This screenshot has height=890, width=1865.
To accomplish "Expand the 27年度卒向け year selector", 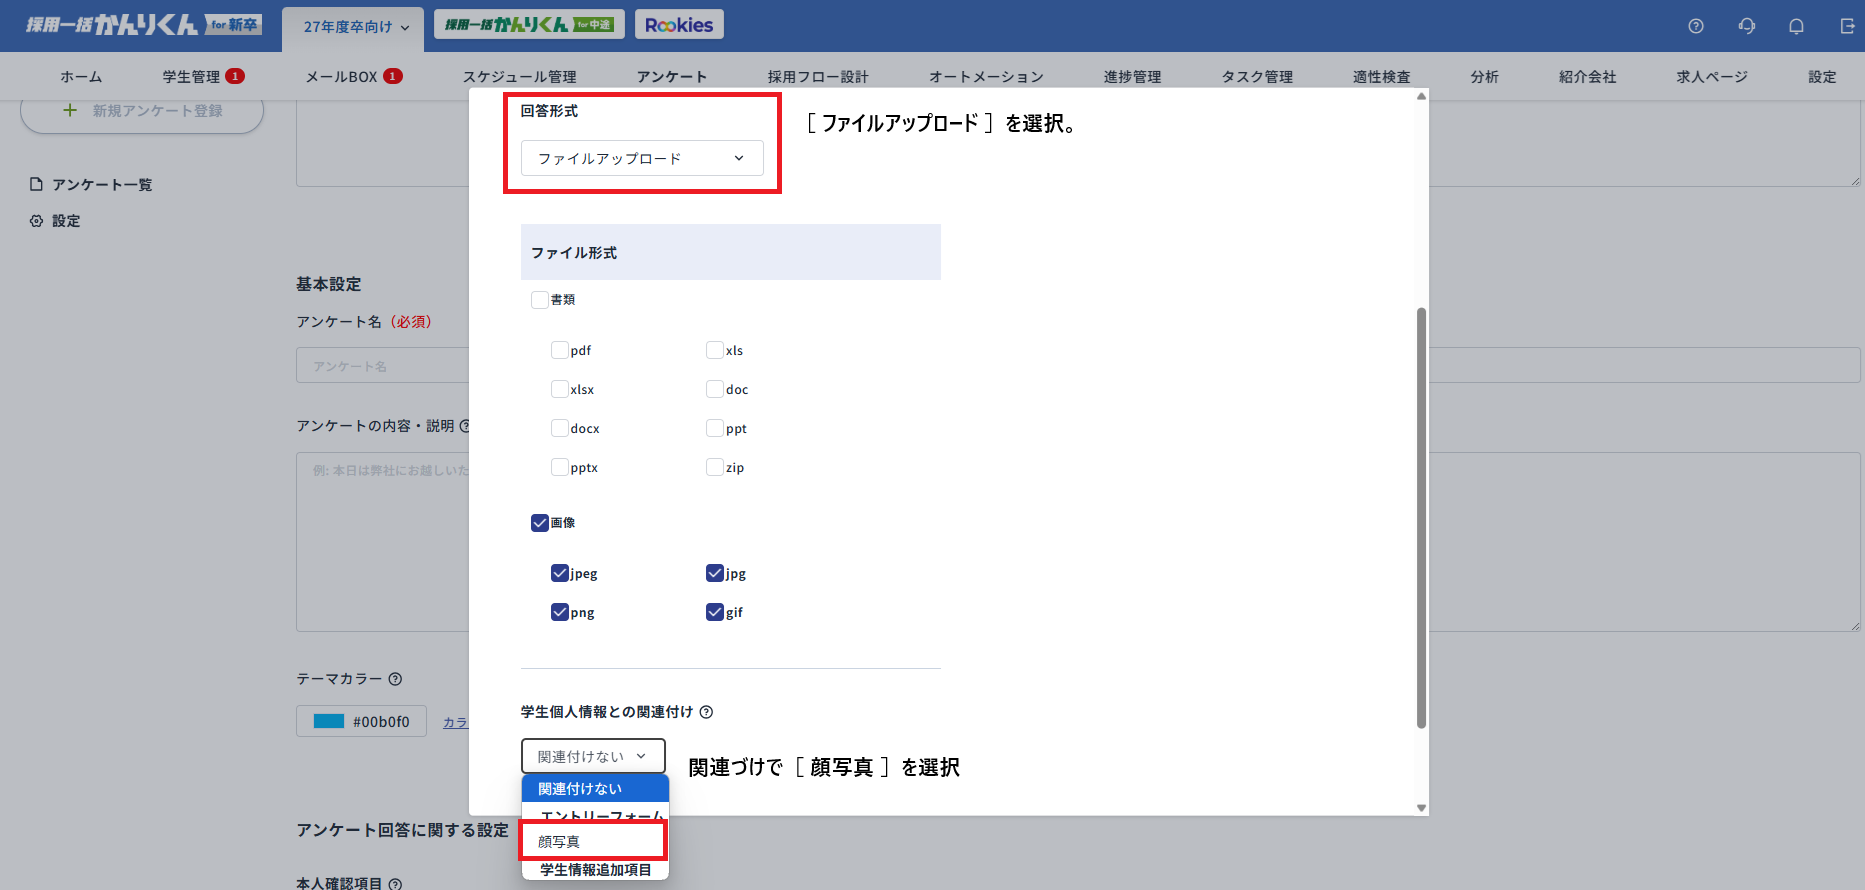I will 354,27.
